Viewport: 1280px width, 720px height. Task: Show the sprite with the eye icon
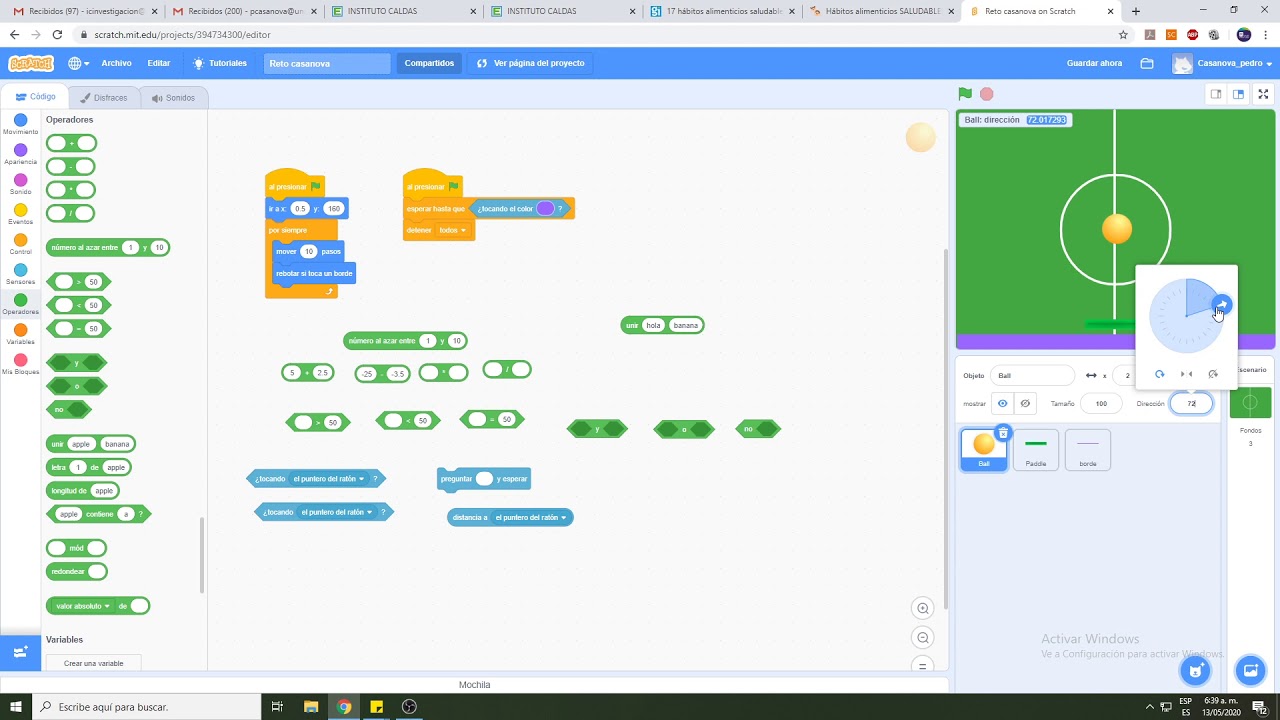[1003, 404]
